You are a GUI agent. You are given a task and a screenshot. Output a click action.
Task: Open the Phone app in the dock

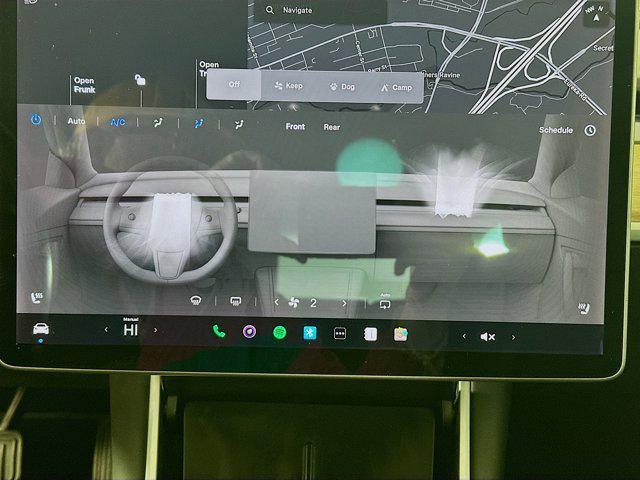coord(219,333)
